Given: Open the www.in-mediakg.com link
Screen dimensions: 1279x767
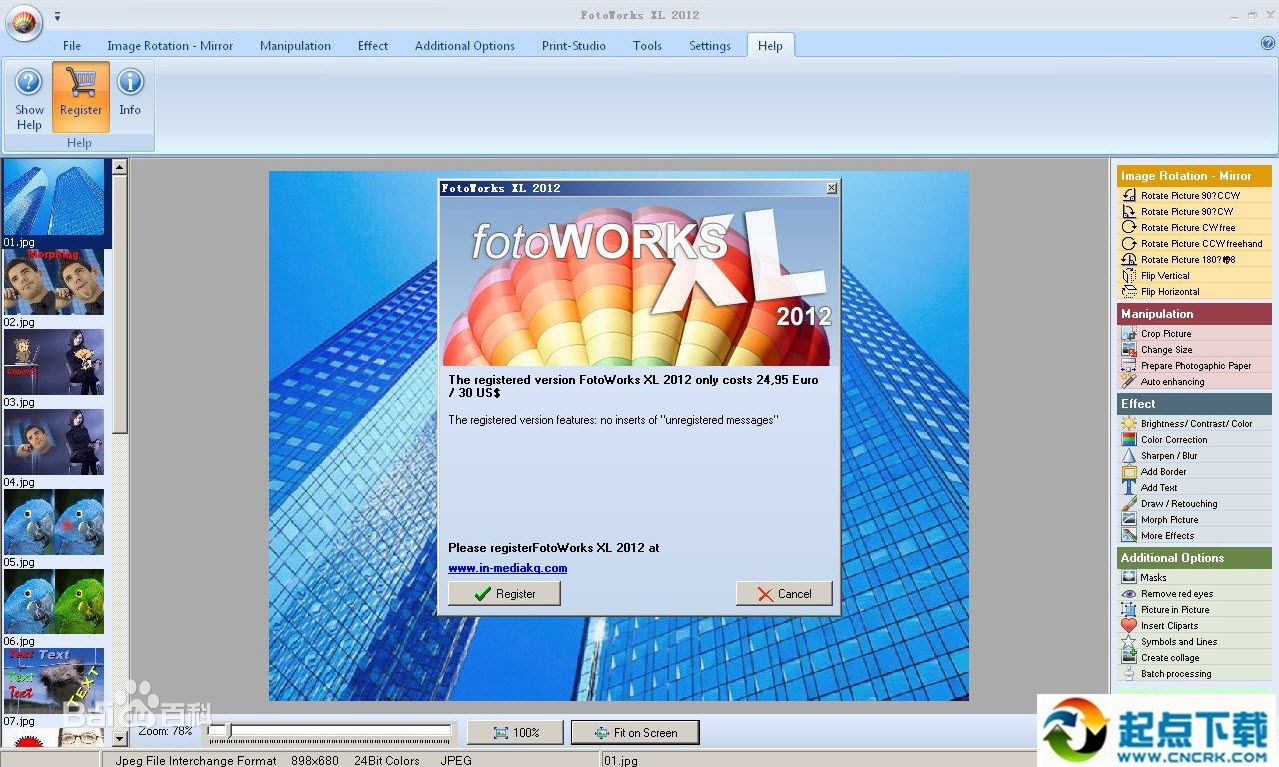Looking at the screenshot, I should (507, 568).
